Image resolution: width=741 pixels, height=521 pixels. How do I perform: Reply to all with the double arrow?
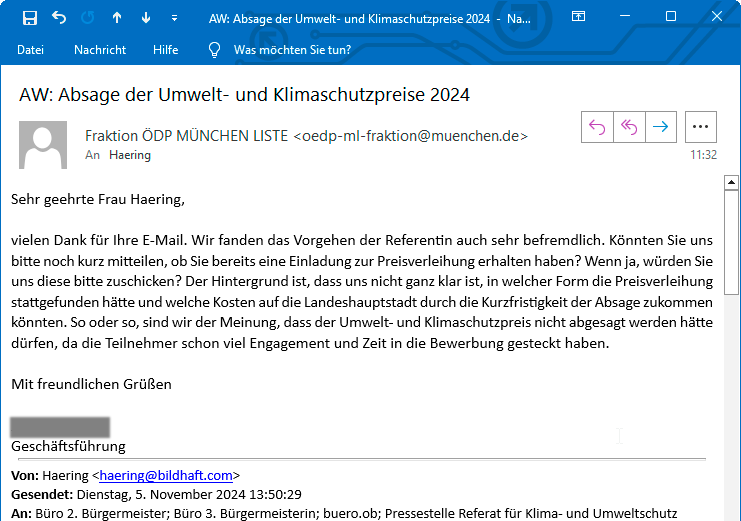click(x=629, y=127)
